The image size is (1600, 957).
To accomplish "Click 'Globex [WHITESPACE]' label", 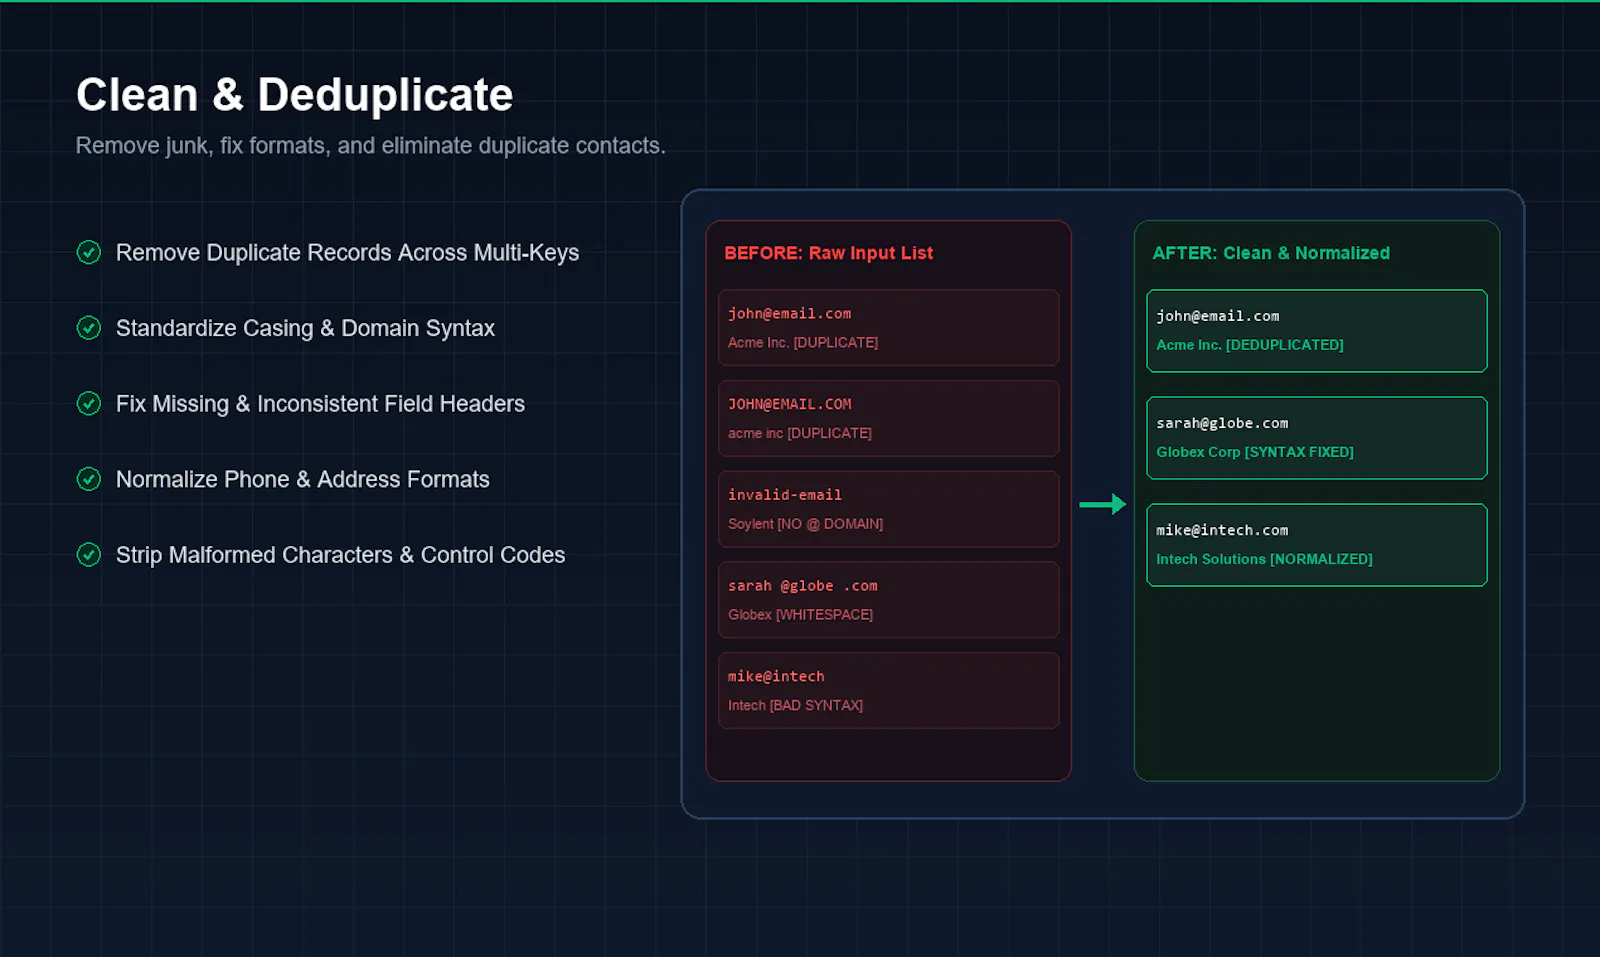I will 801,615.
